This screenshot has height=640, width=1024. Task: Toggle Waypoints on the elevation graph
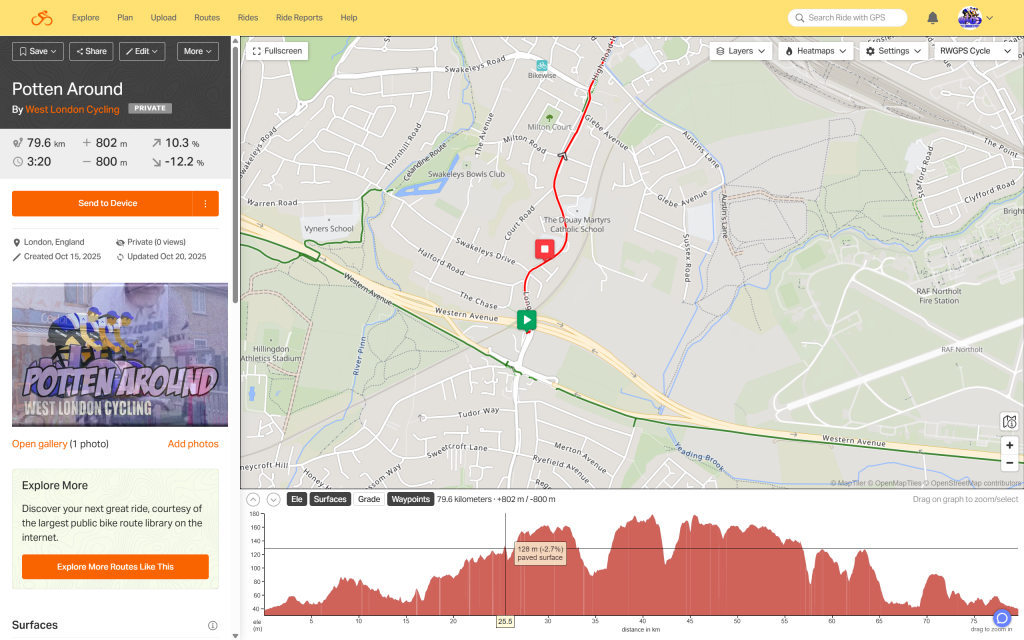tap(410, 499)
